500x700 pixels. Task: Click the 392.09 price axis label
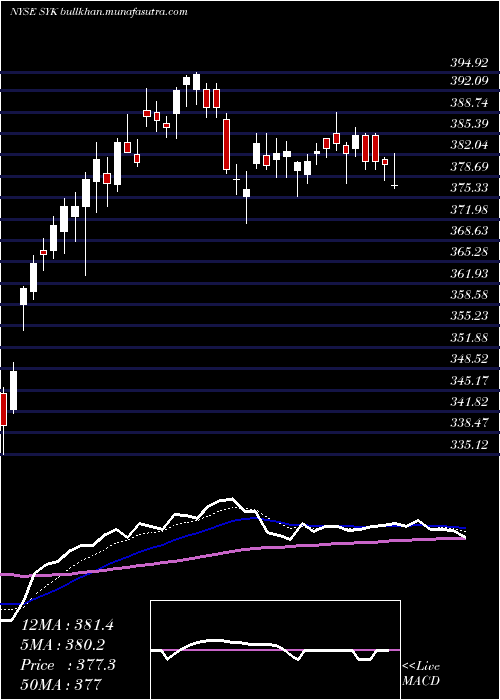(x=469, y=82)
